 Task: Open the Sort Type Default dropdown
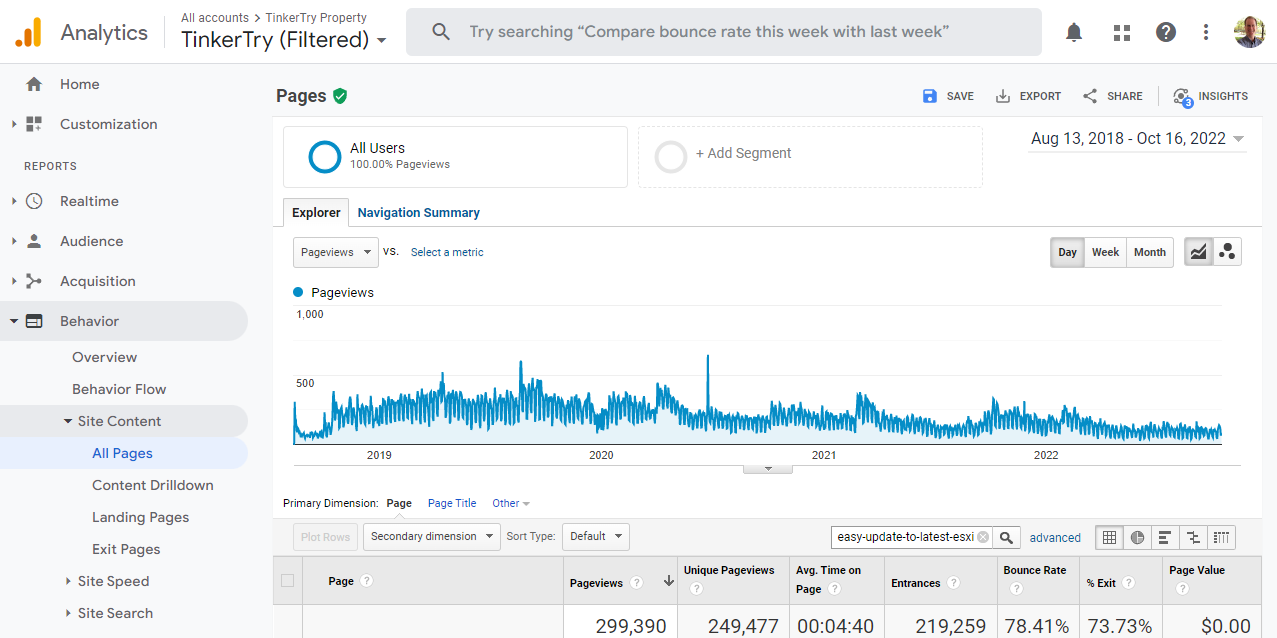coord(596,537)
